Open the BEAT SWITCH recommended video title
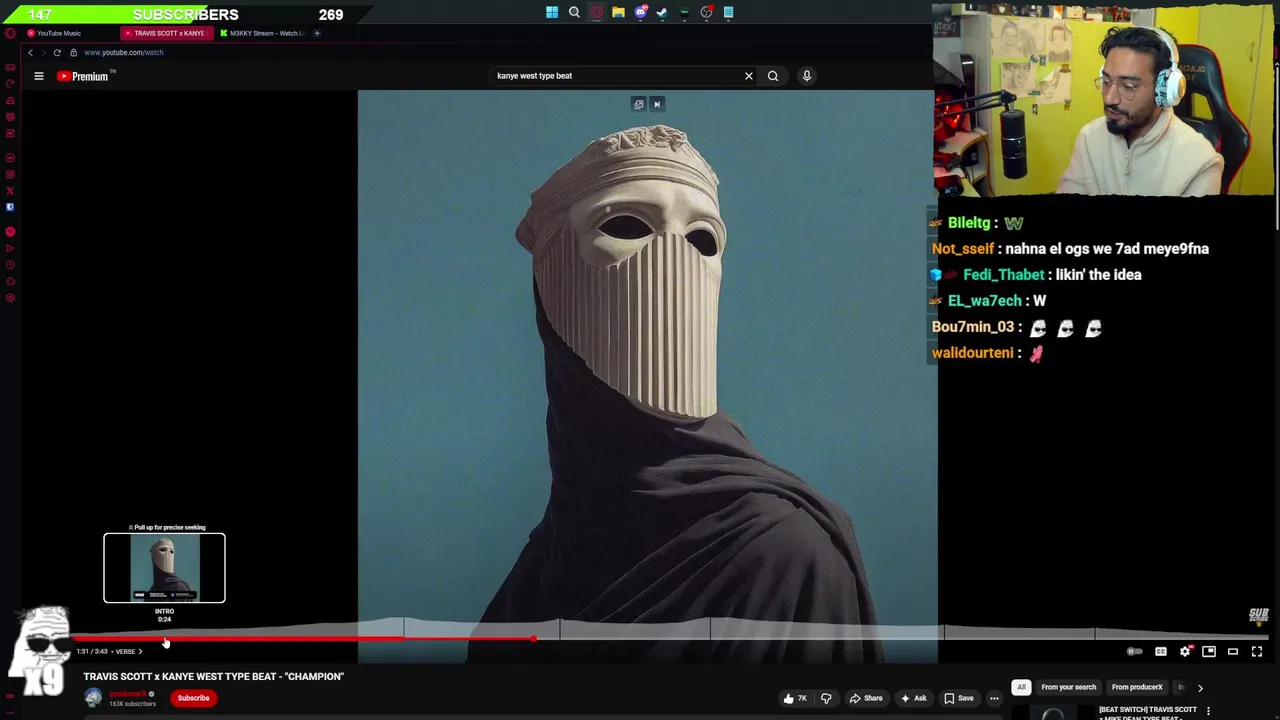The width and height of the screenshot is (1280, 720). [x=1148, y=713]
